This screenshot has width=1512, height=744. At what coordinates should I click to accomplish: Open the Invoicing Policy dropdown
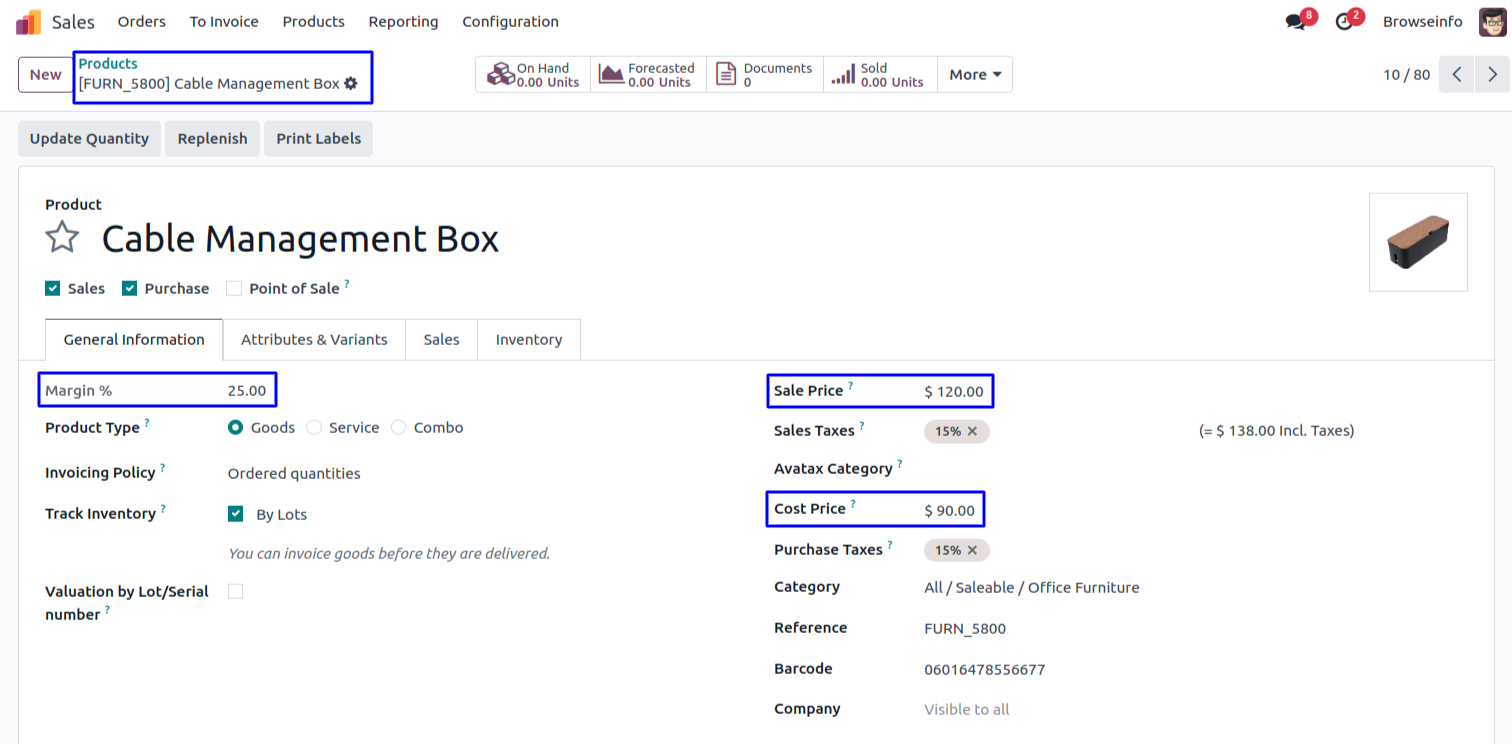[294, 474]
